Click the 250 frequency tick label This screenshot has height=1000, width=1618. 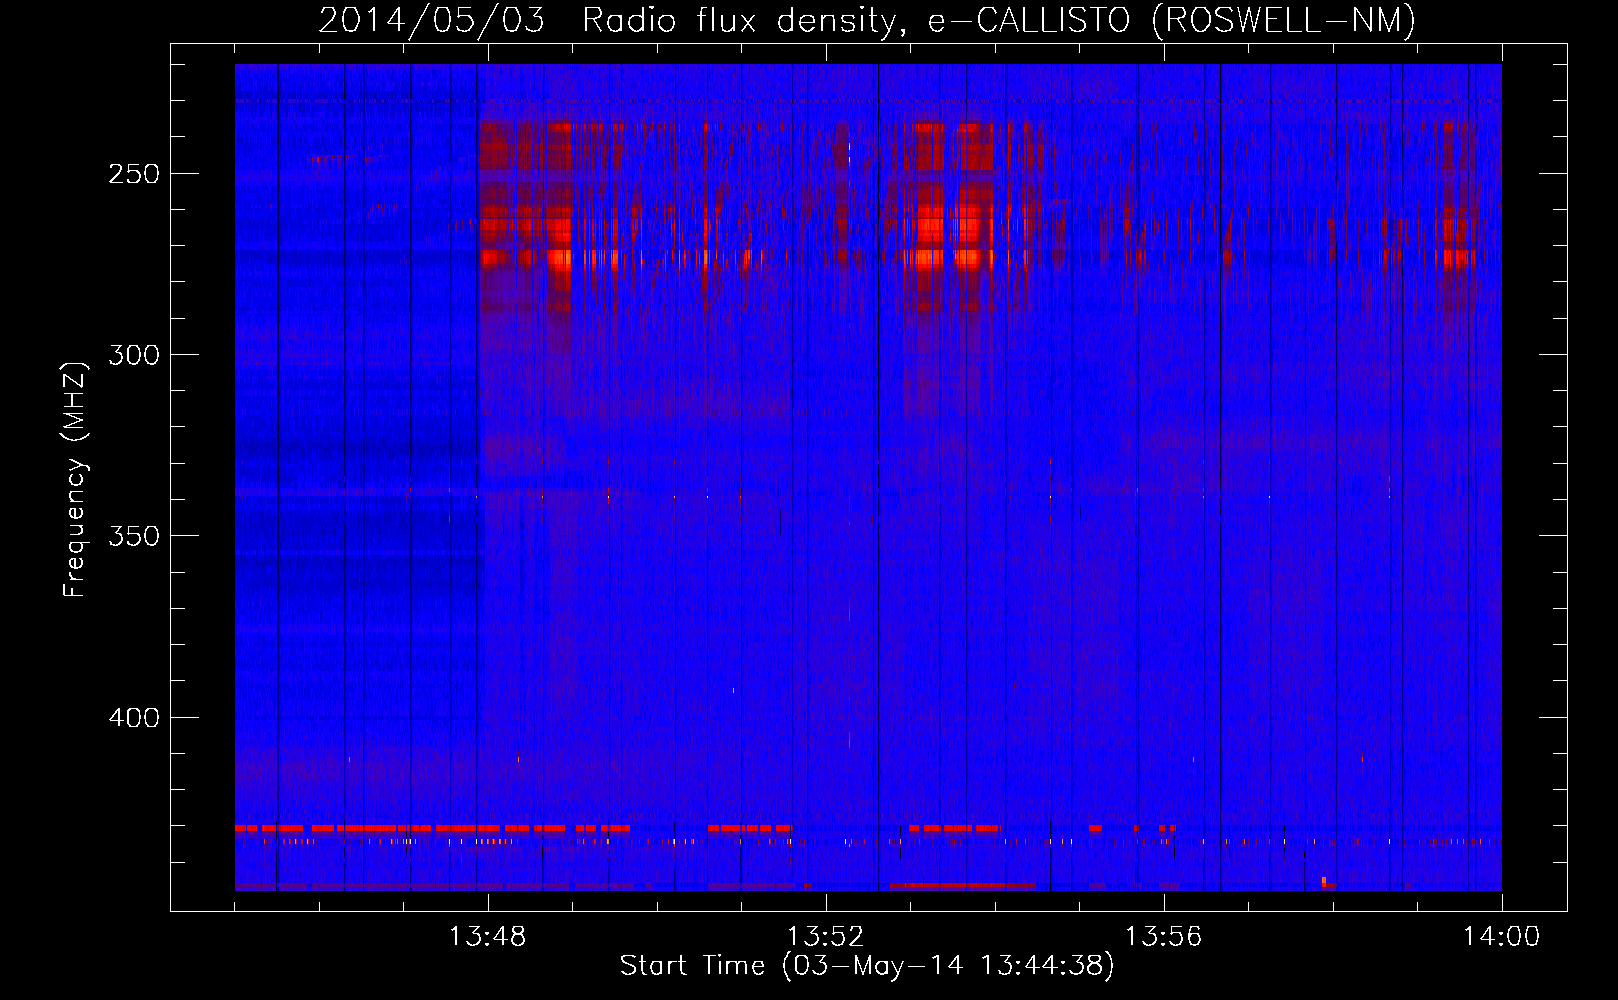[x=134, y=174]
